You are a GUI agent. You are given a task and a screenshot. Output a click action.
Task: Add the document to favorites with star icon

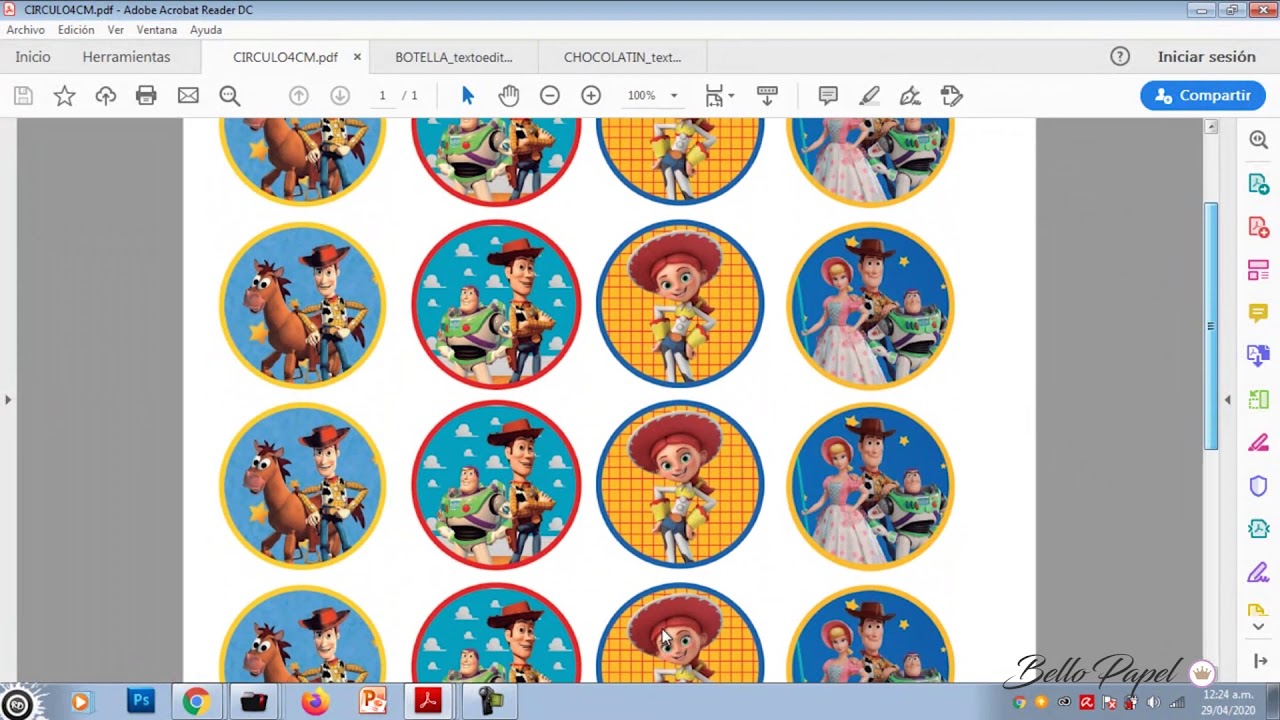64,96
